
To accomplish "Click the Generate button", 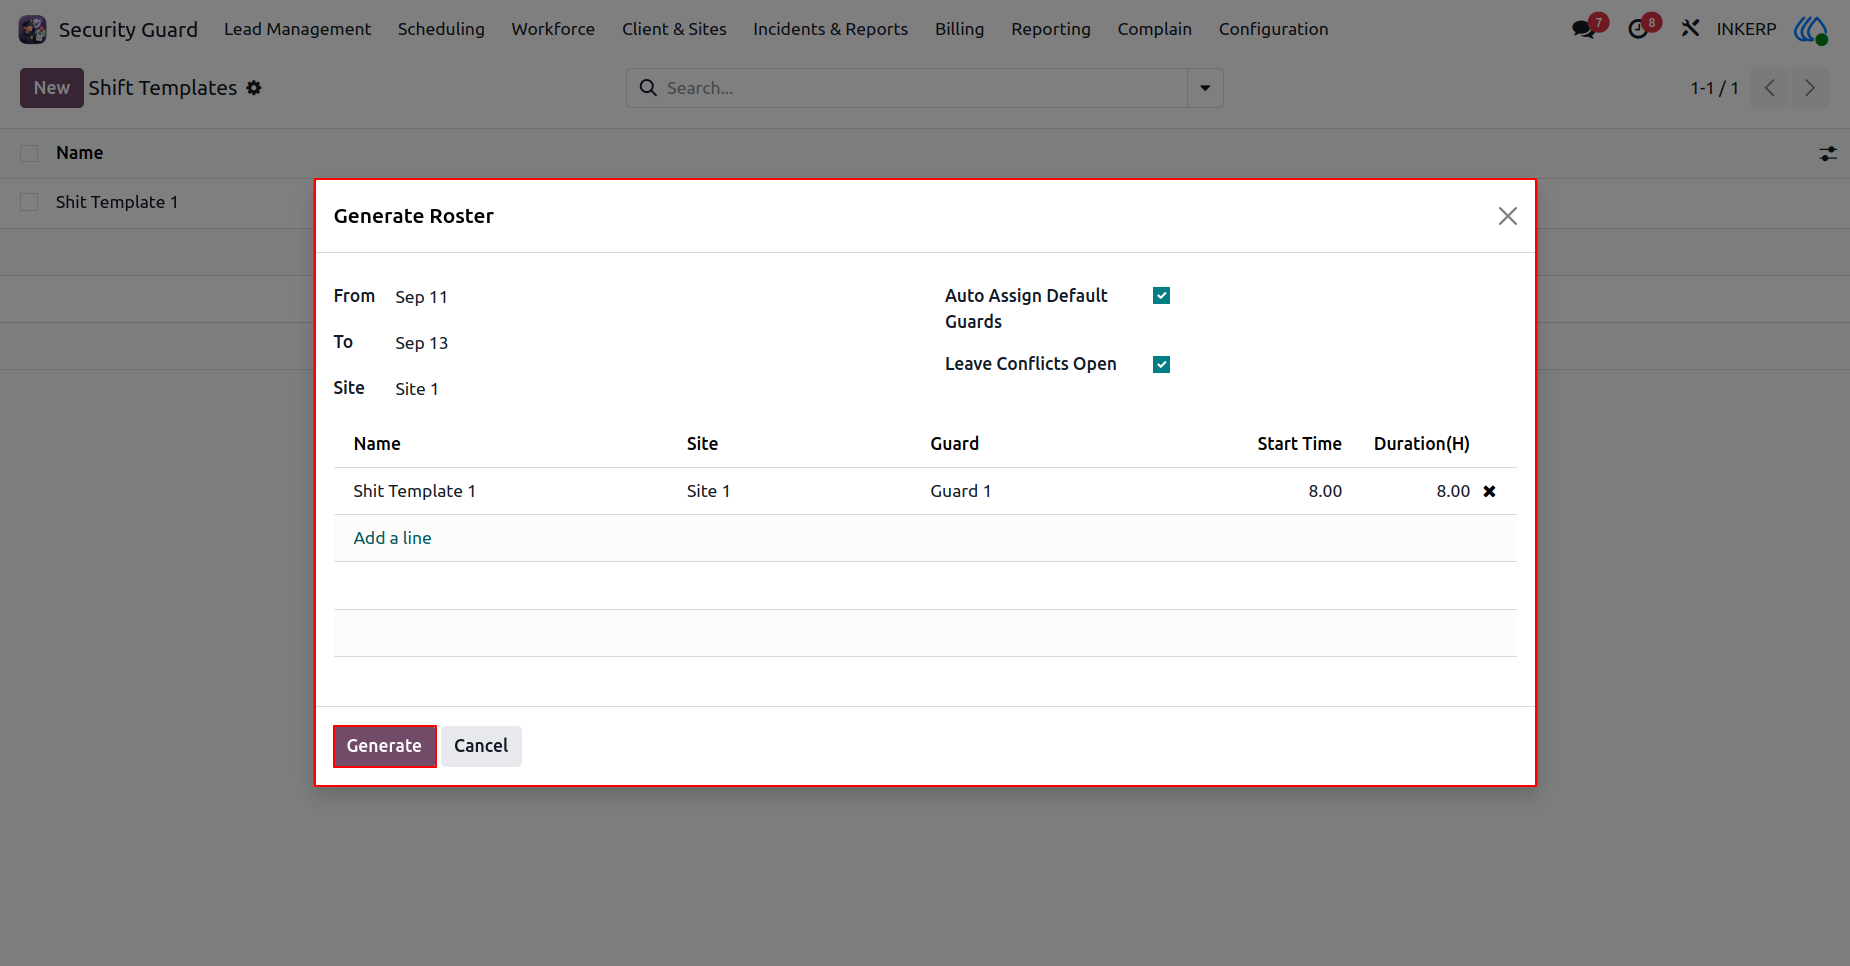I will 384,746.
